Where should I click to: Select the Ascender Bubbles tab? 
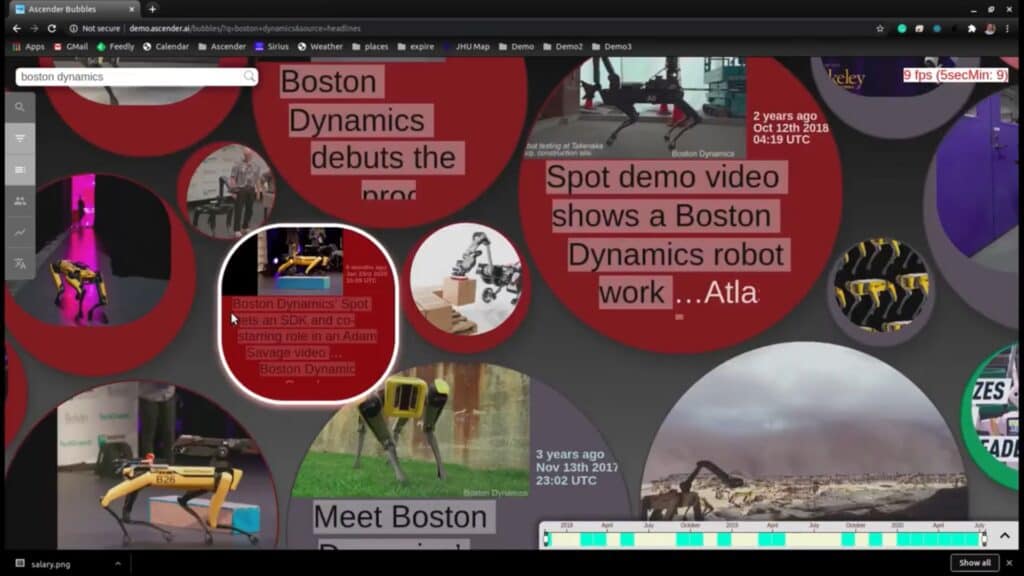(75, 9)
